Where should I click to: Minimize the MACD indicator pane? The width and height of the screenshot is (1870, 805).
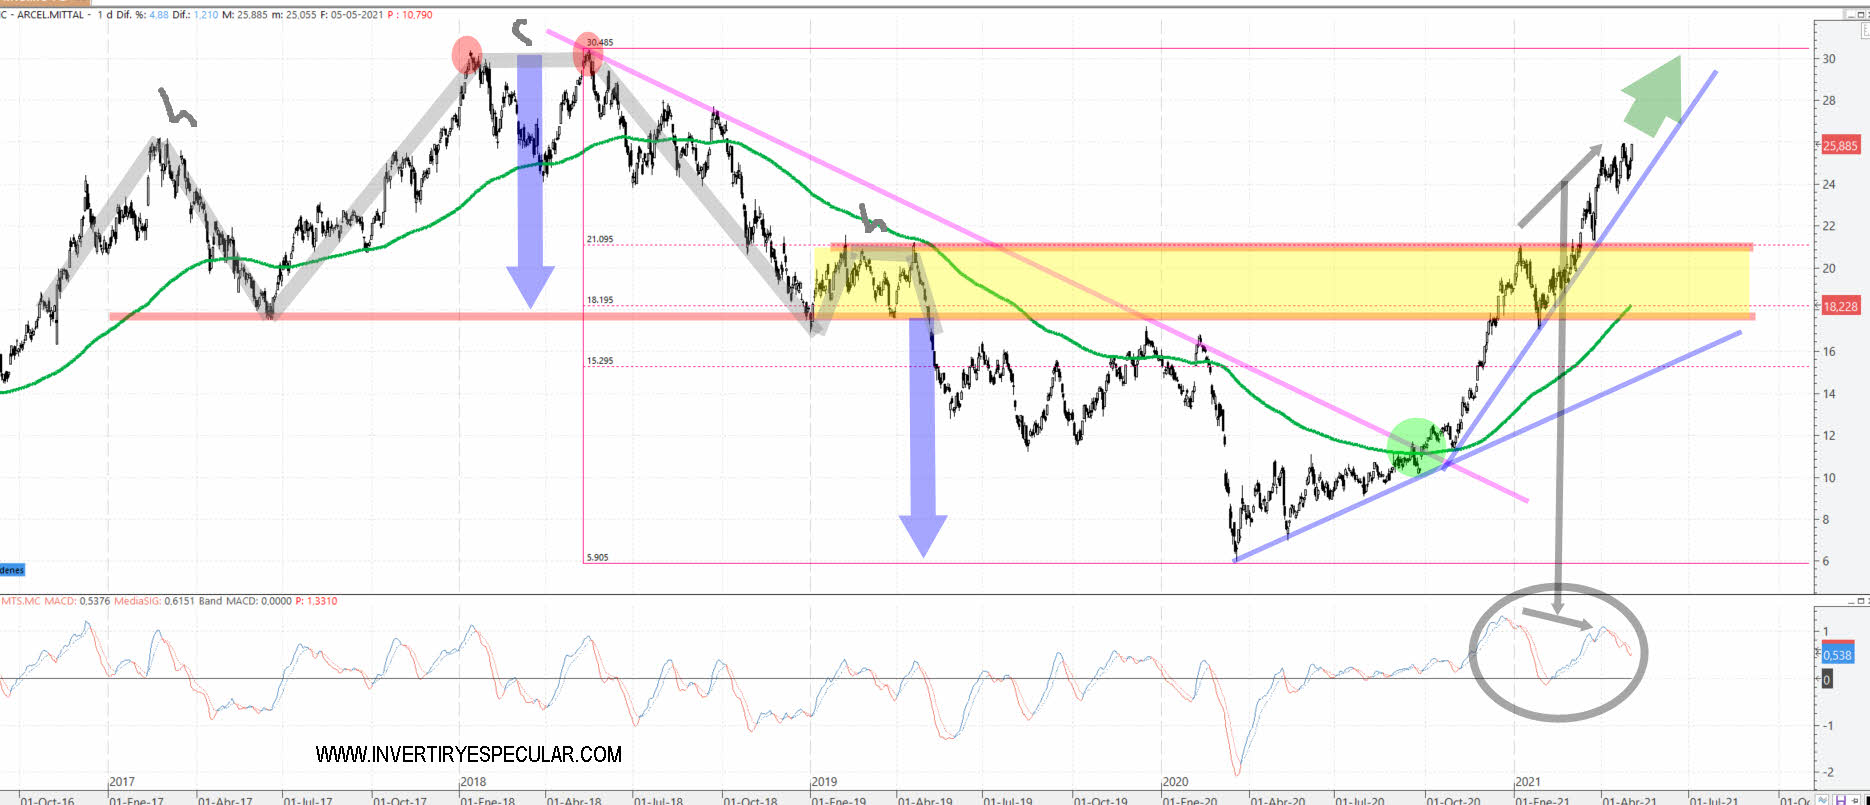1851,602
